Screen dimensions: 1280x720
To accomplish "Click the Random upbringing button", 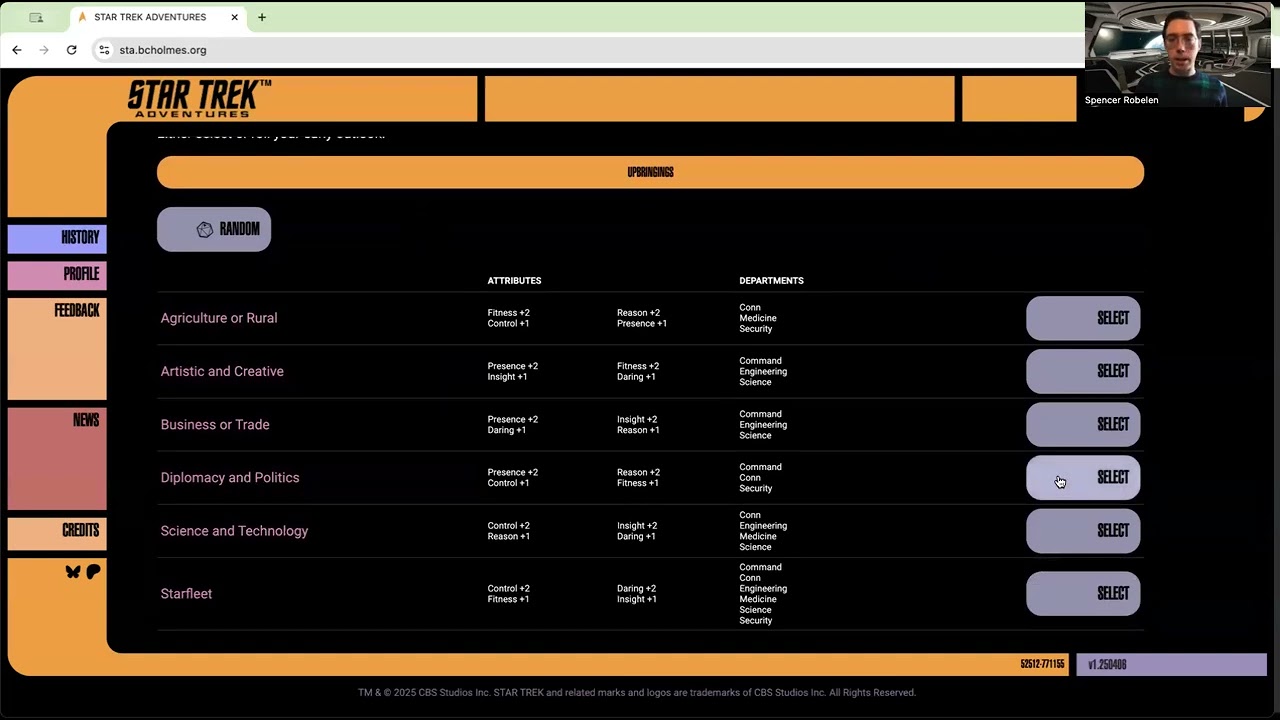I will 214,229.
